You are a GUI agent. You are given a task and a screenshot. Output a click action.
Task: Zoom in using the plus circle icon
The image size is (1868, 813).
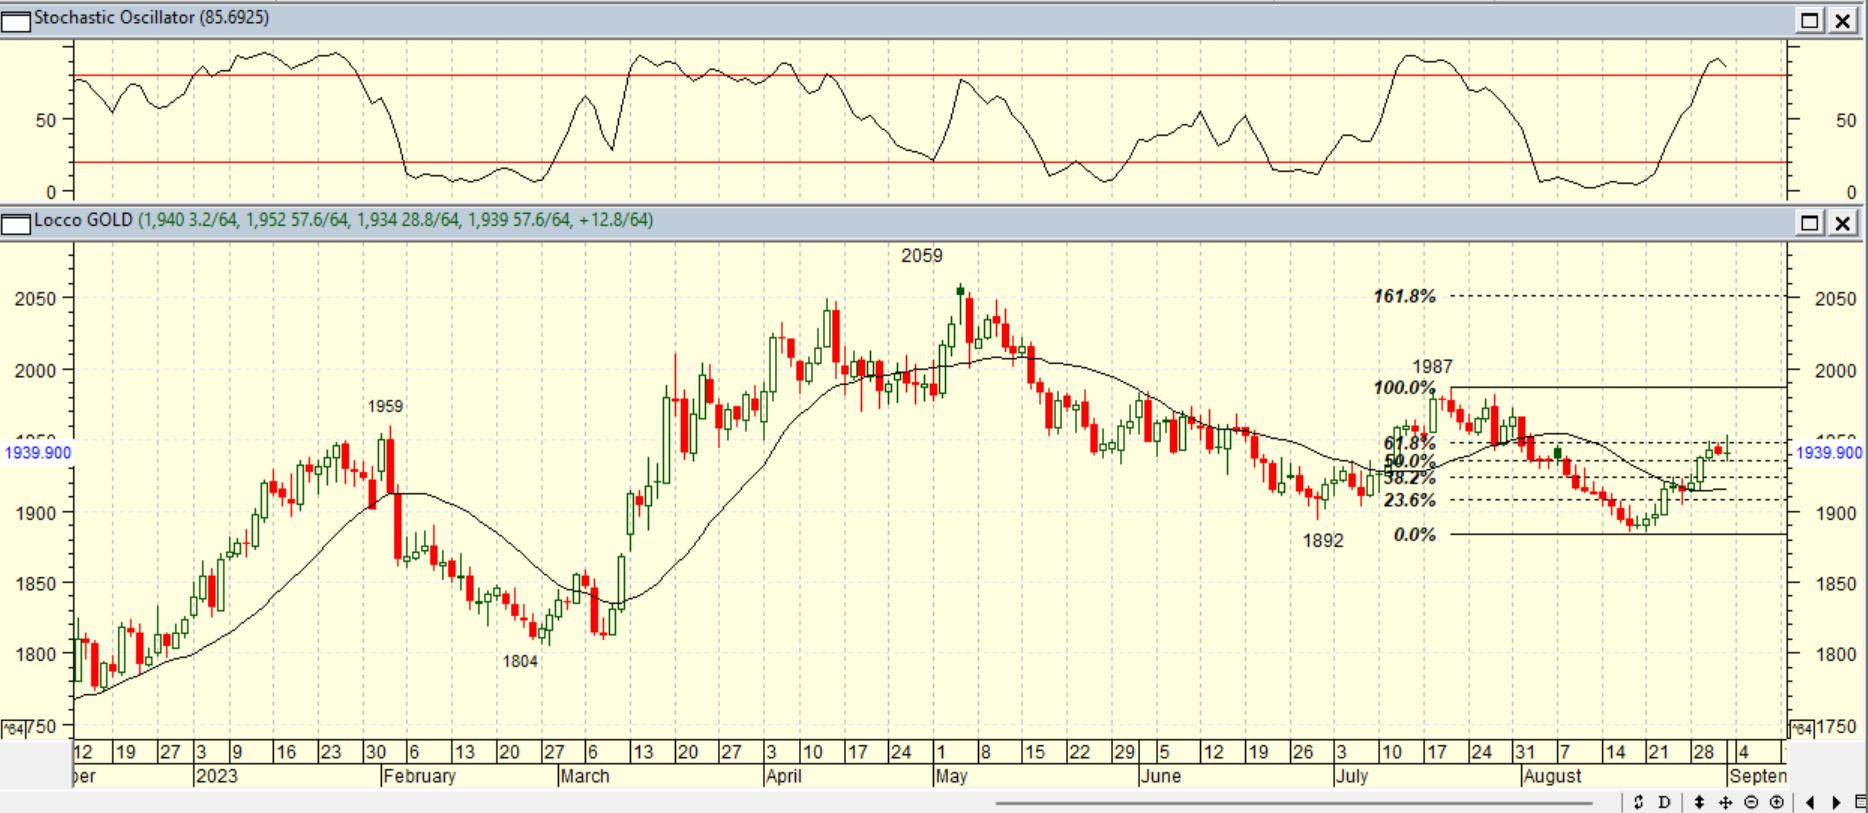[1777, 802]
